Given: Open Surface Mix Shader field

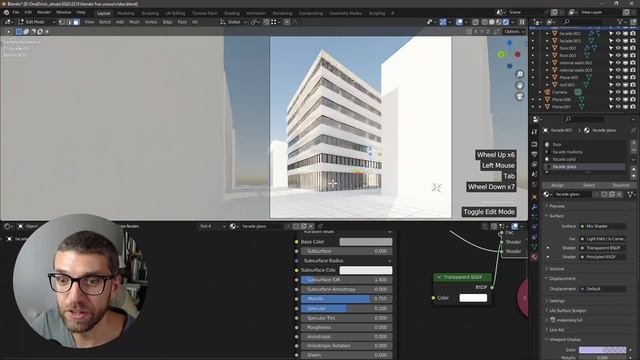Looking at the screenshot, I should click(603, 226).
